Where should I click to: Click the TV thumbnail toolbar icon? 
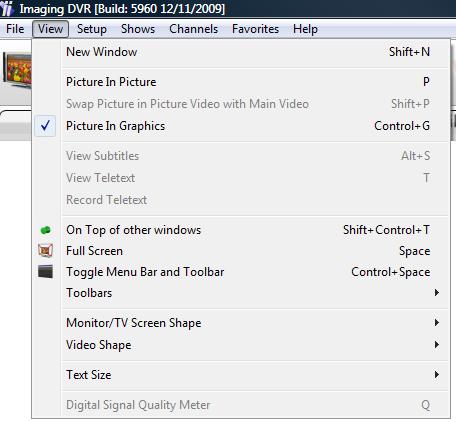click(x=17, y=70)
